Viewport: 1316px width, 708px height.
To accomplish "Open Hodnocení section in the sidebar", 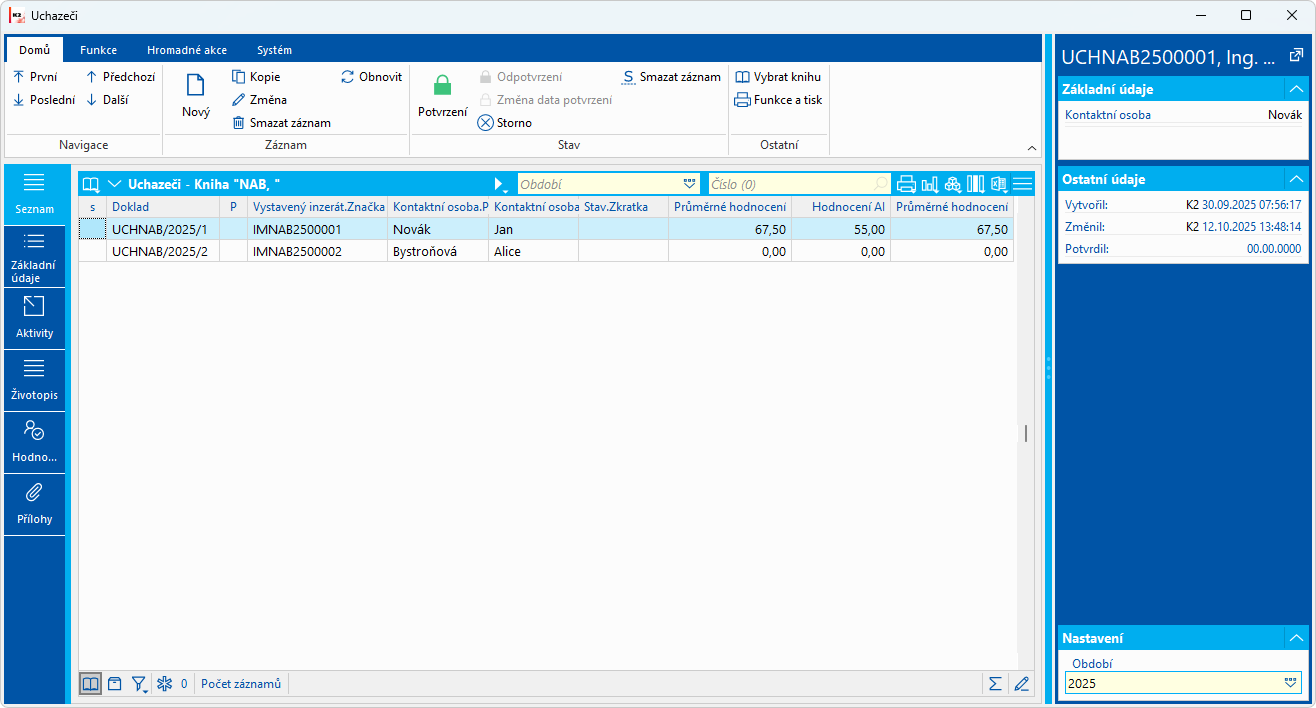I will pos(34,442).
